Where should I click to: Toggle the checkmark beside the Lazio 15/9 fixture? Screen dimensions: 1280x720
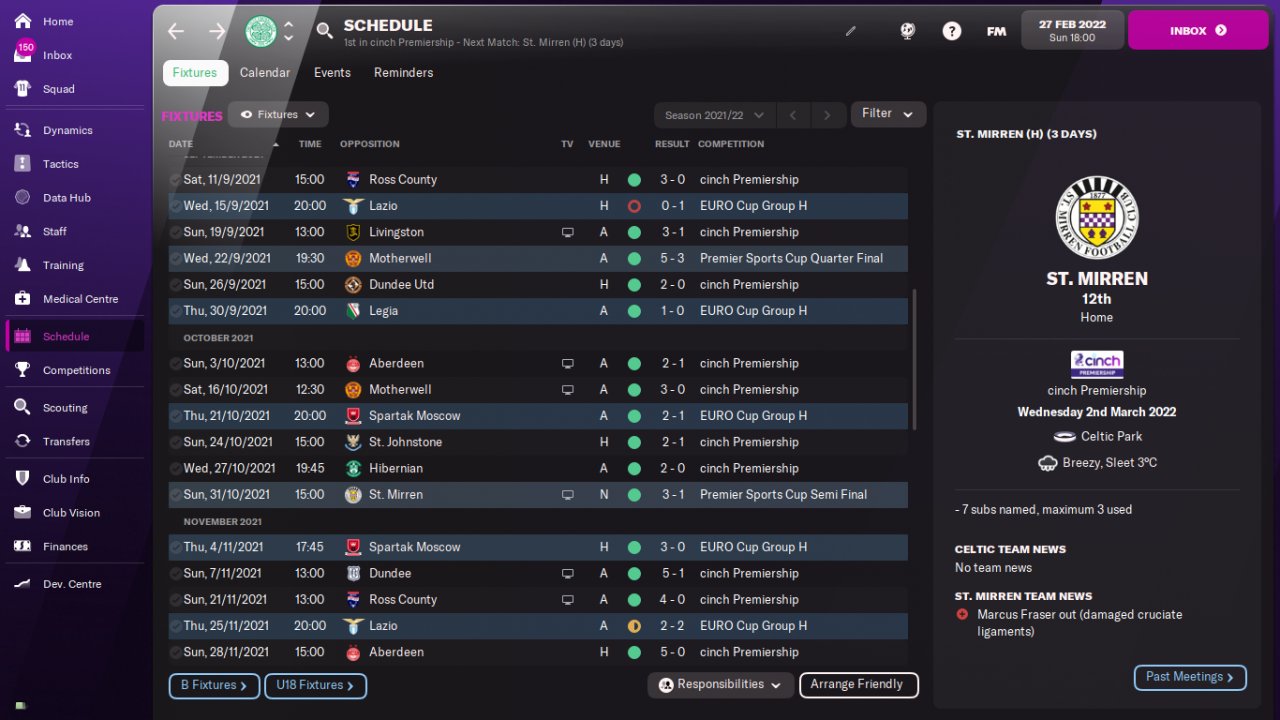(x=175, y=206)
